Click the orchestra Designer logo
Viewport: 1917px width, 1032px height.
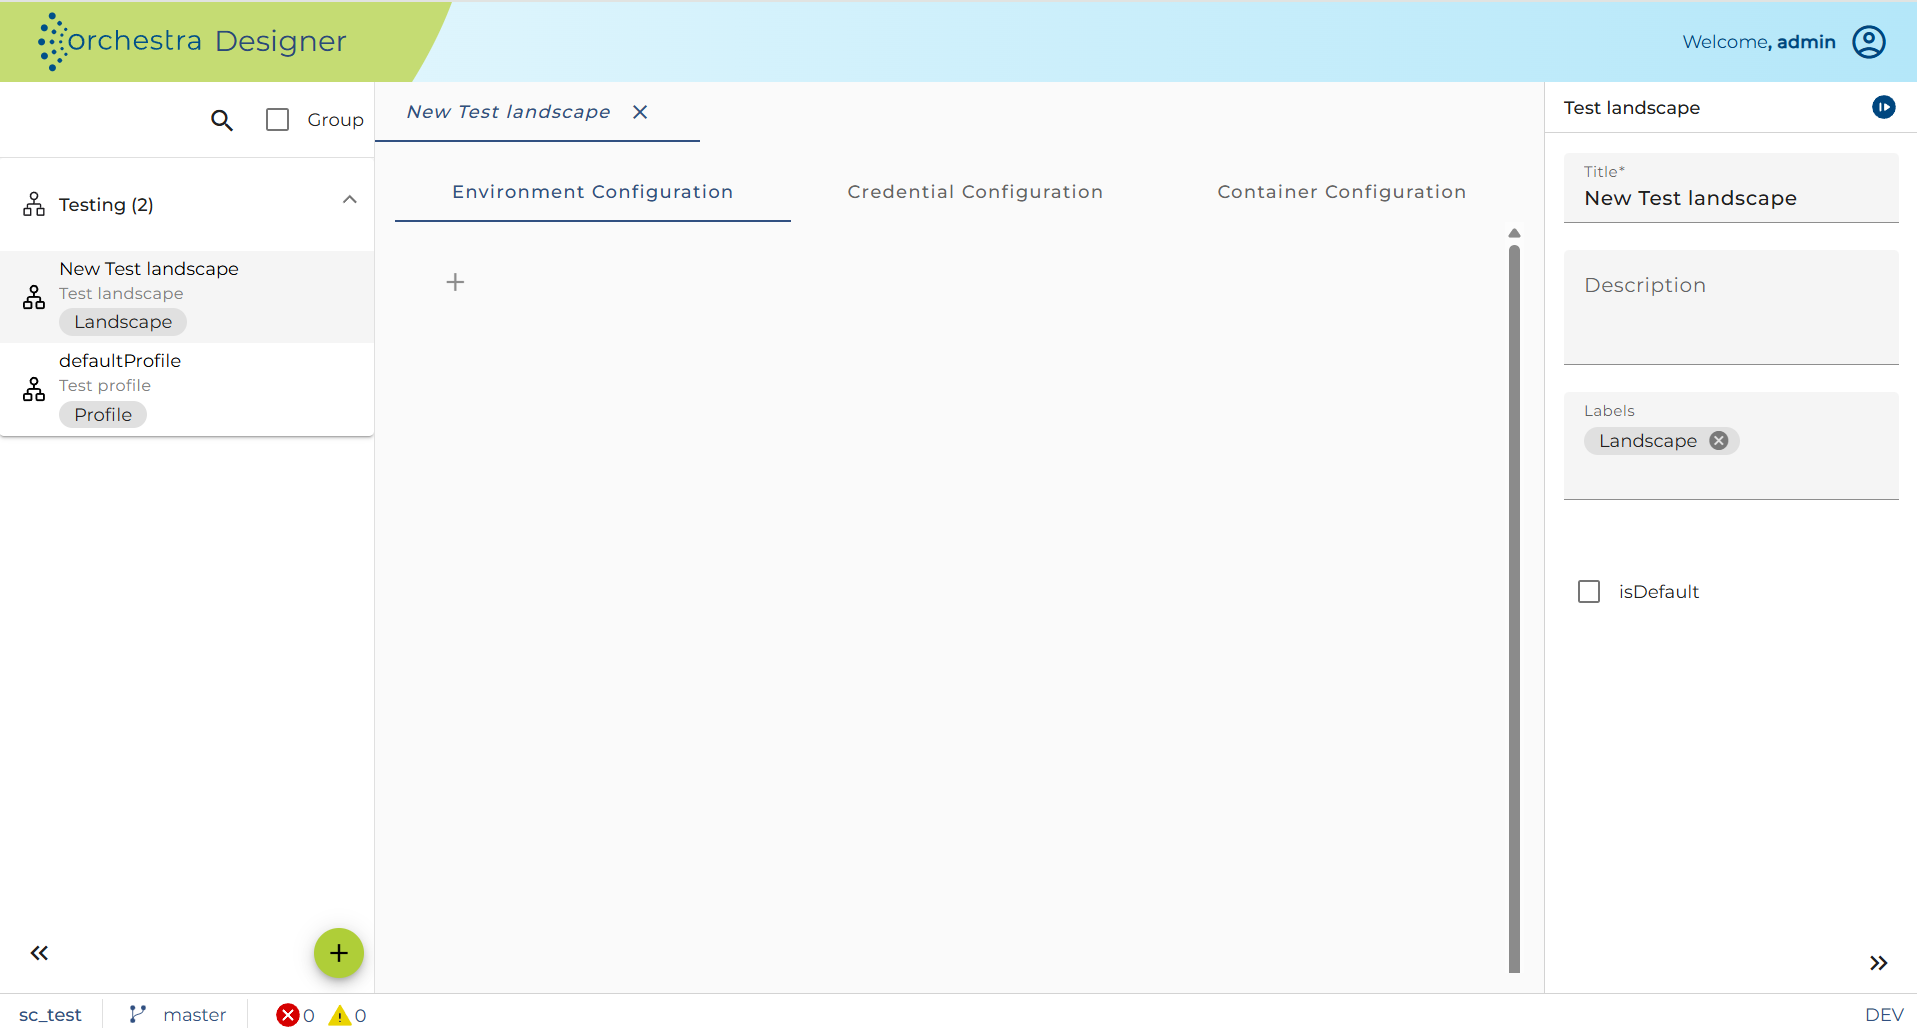click(192, 41)
